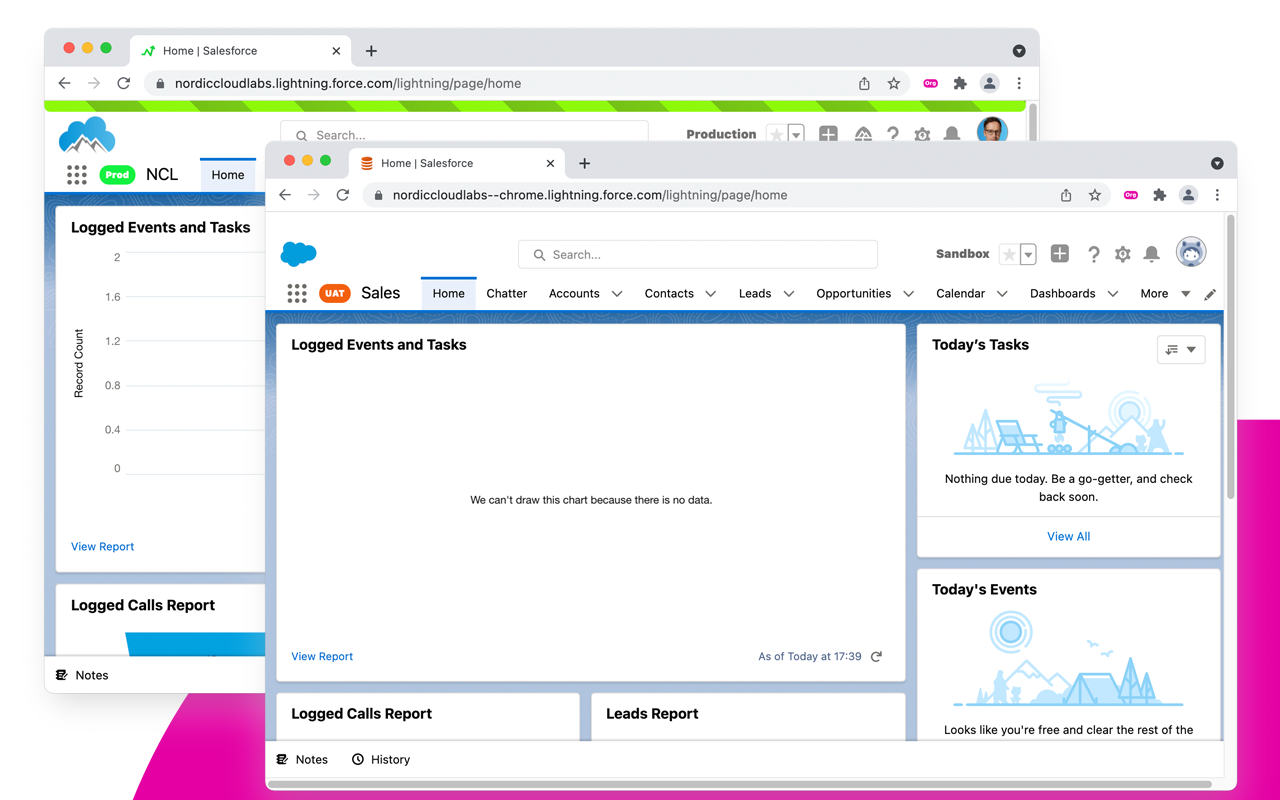The image size is (1280, 800).
Task: Expand the Accounts tab dropdown chevron
Action: tap(617, 294)
